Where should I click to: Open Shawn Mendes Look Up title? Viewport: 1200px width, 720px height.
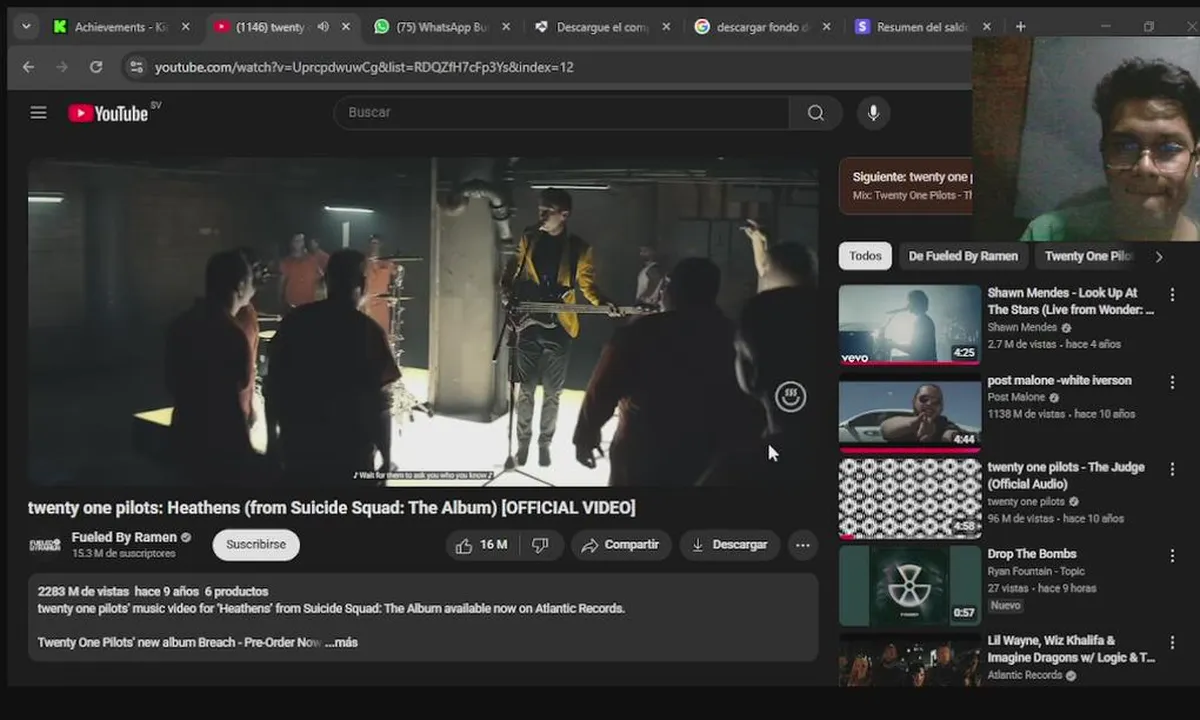pyautogui.click(x=1071, y=302)
